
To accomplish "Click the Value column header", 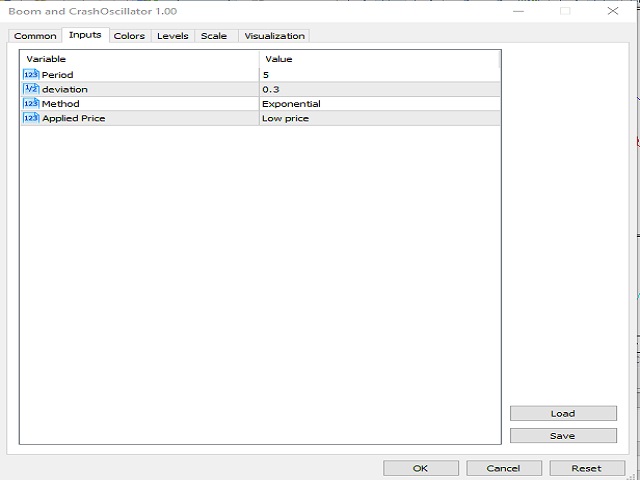I will point(378,59).
